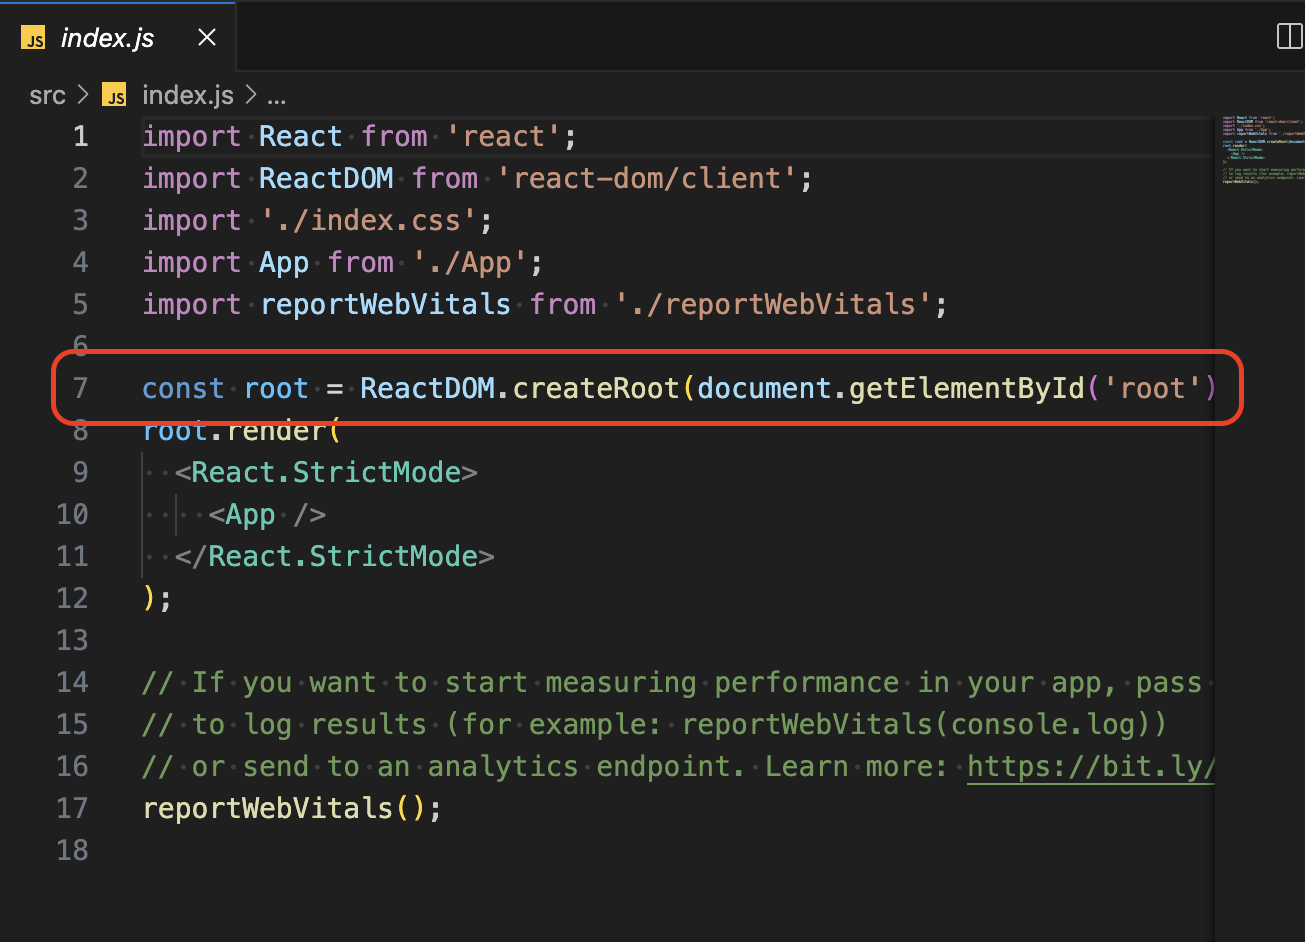
Task: Click line number 7 in gutter
Action: (x=79, y=388)
